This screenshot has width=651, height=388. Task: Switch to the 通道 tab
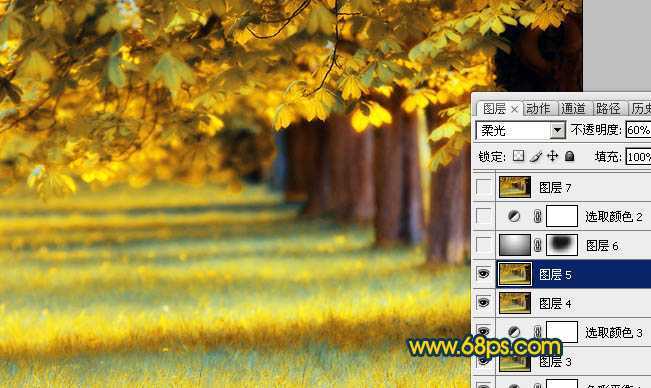pyautogui.click(x=573, y=109)
